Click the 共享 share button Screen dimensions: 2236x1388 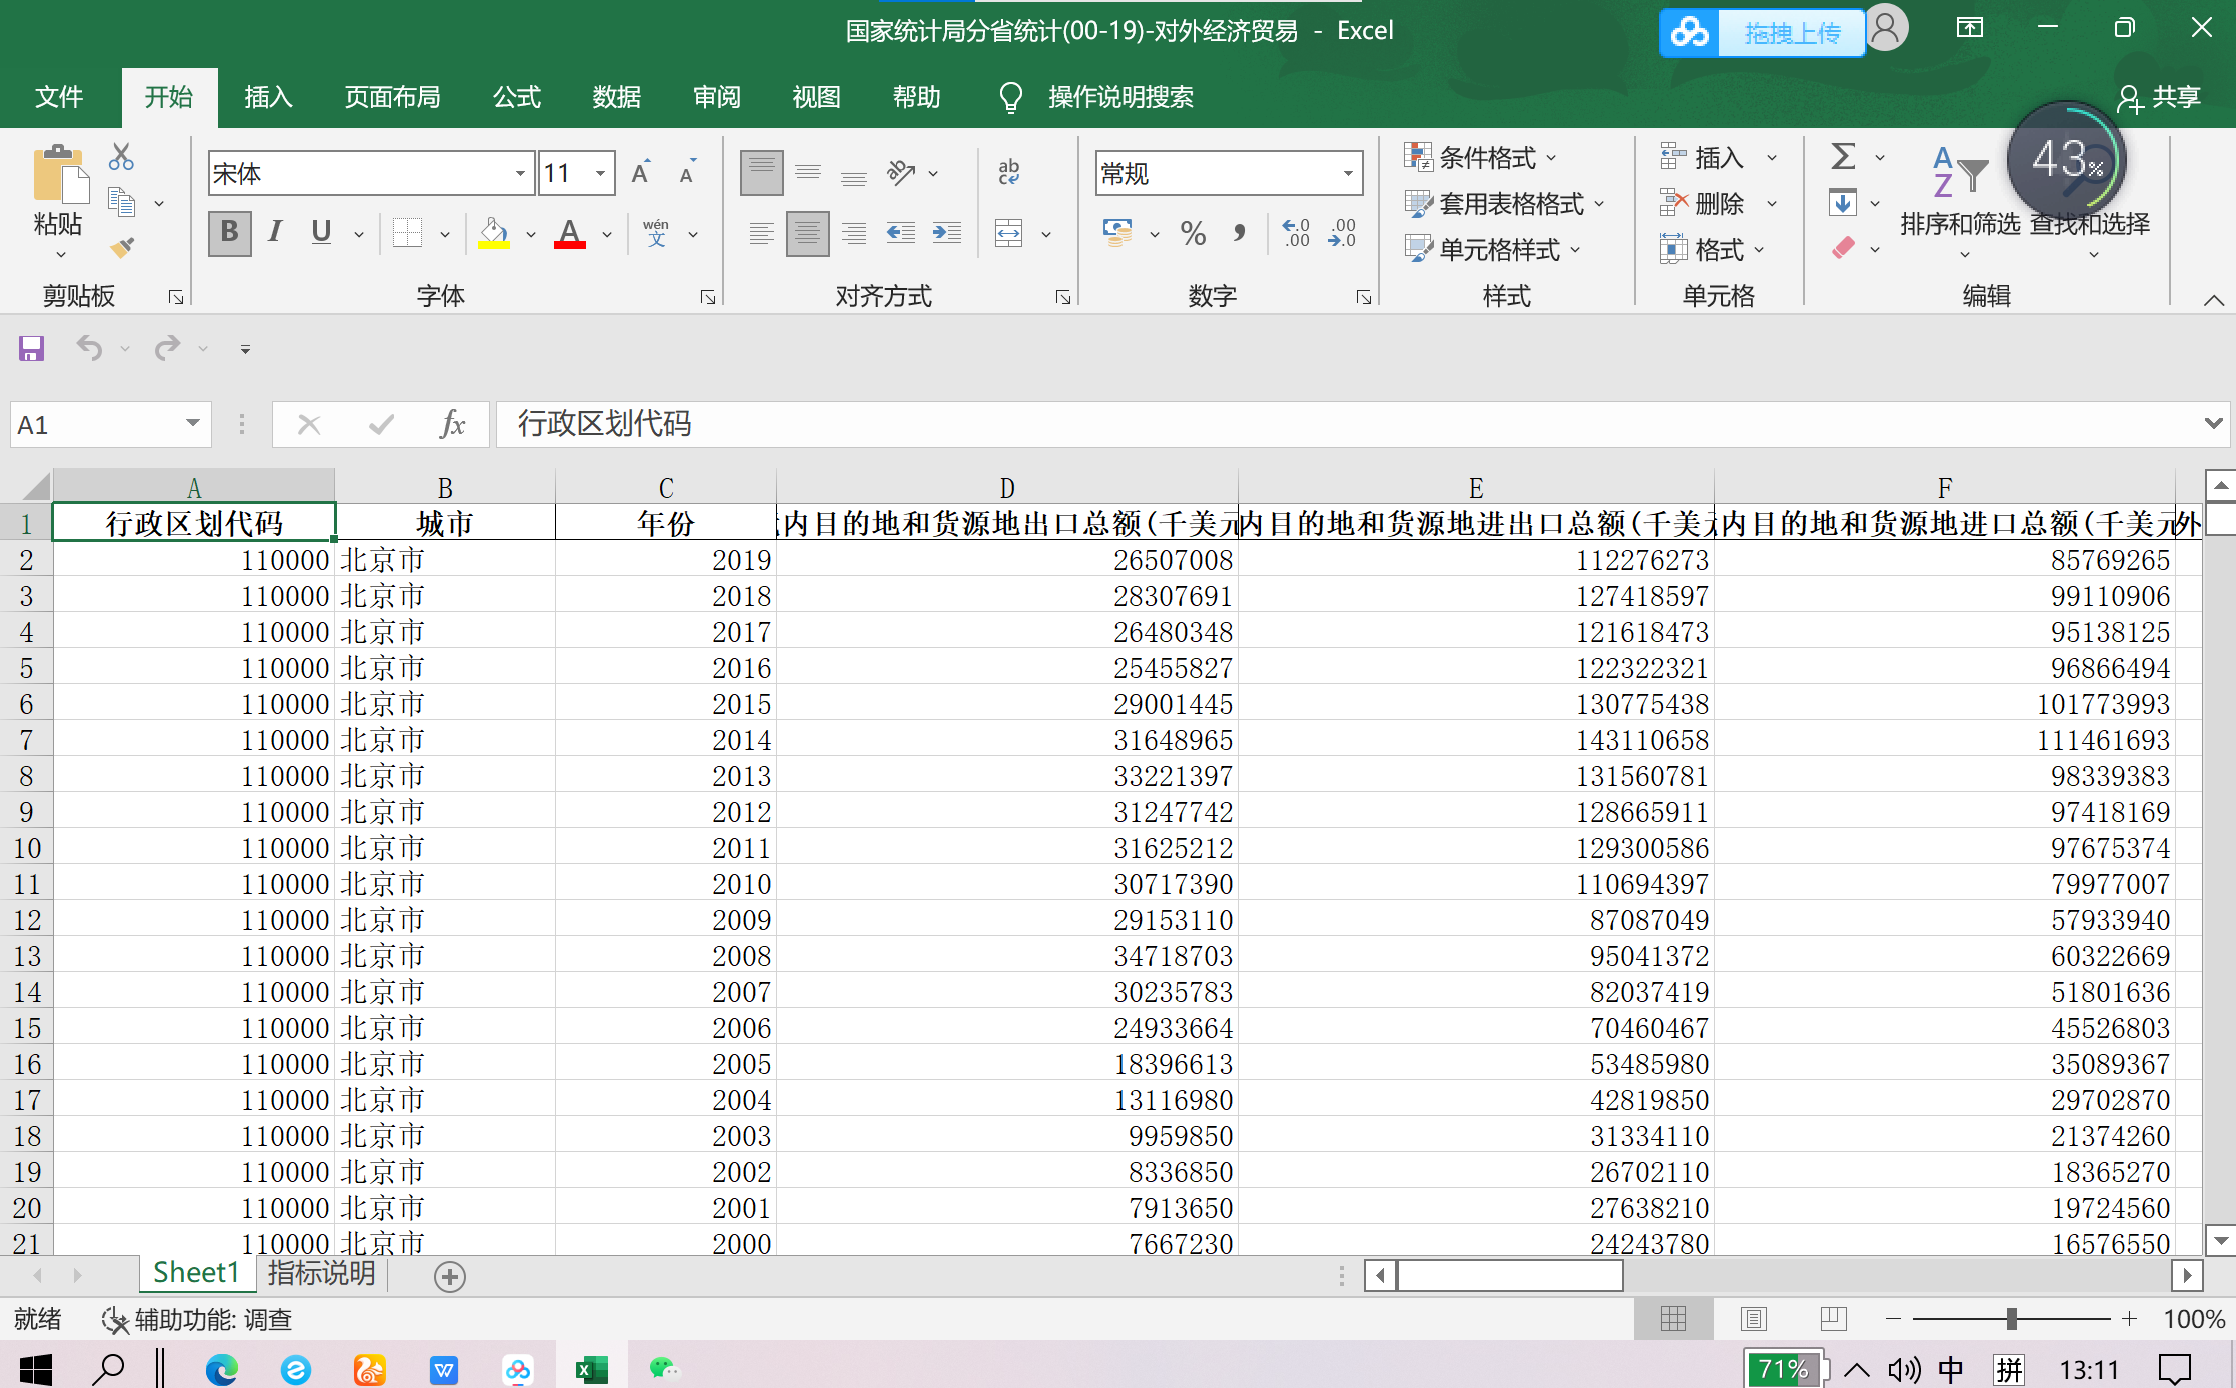[x=2160, y=97]
